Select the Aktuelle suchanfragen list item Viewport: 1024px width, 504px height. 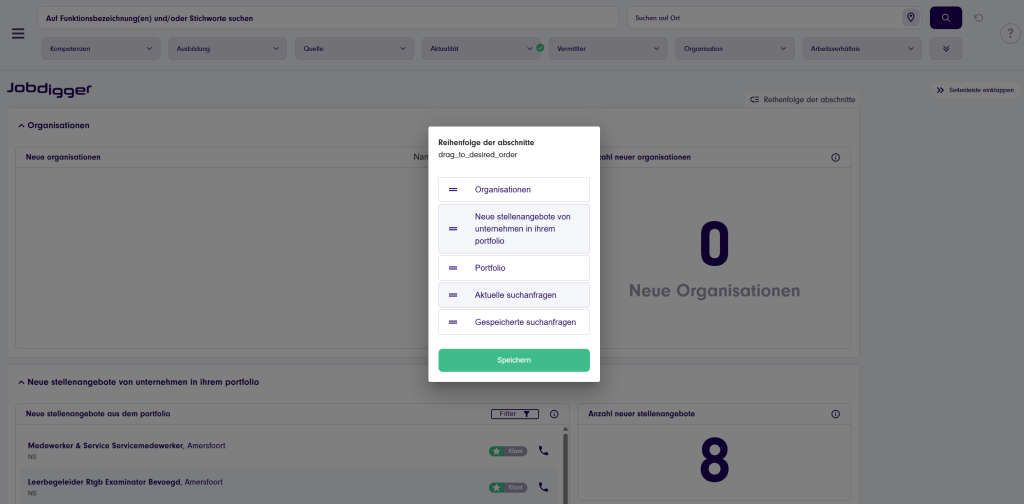514,295
